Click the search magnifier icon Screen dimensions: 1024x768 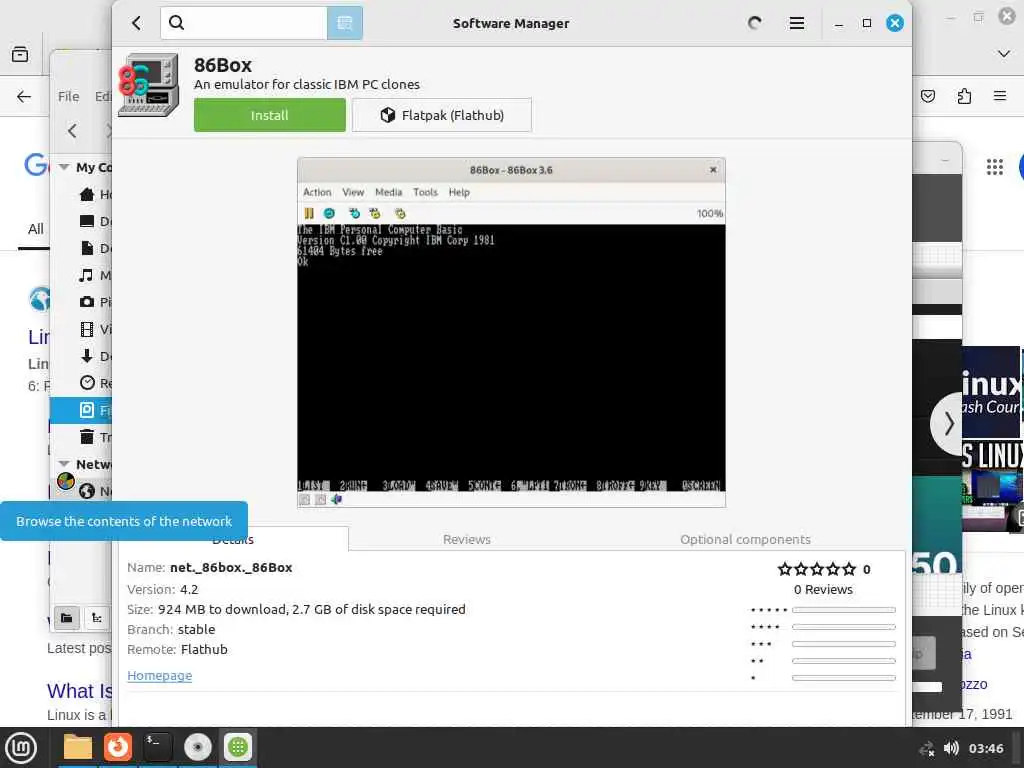click(176, 23)
